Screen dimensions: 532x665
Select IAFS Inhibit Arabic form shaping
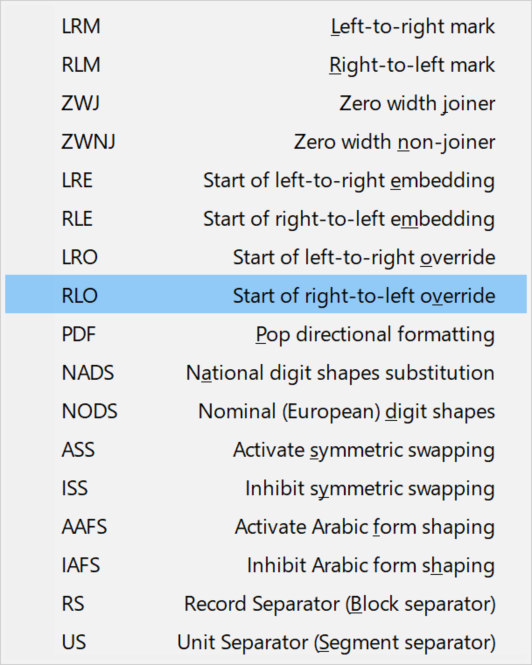(x=266, y=565)
